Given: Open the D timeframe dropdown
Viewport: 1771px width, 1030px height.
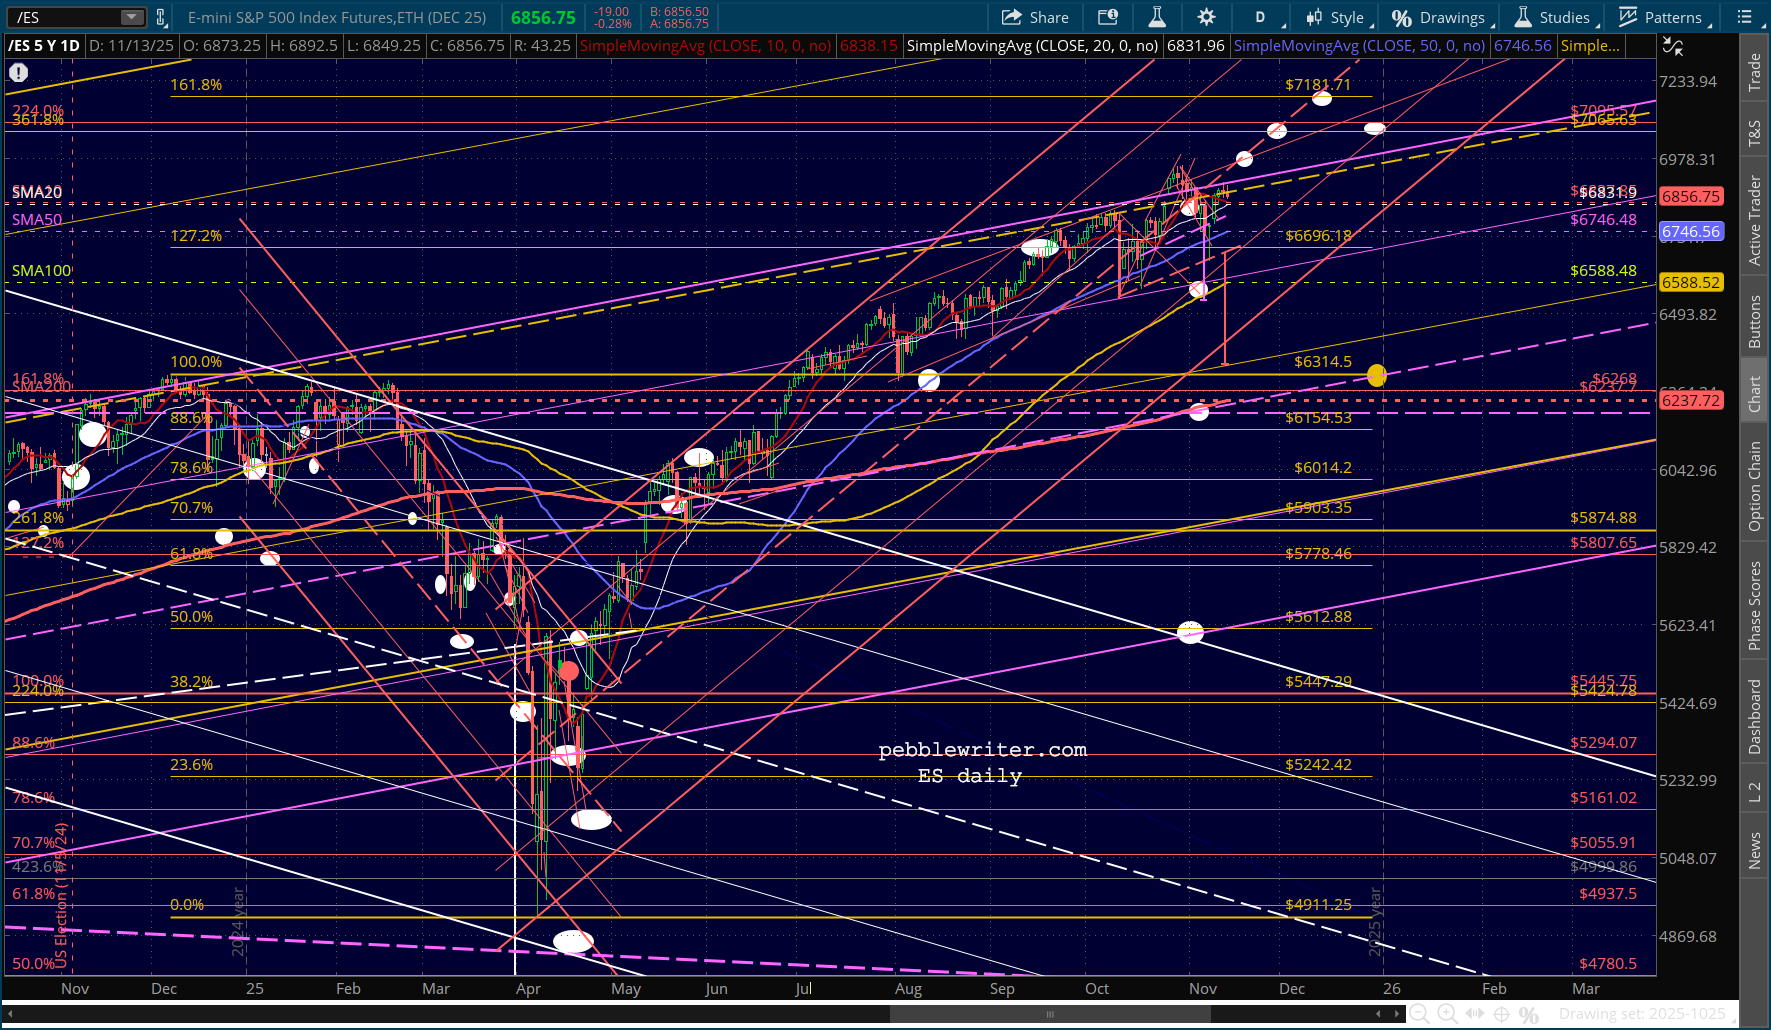Looking at the screenshot, I should [x=1261, y=17].
